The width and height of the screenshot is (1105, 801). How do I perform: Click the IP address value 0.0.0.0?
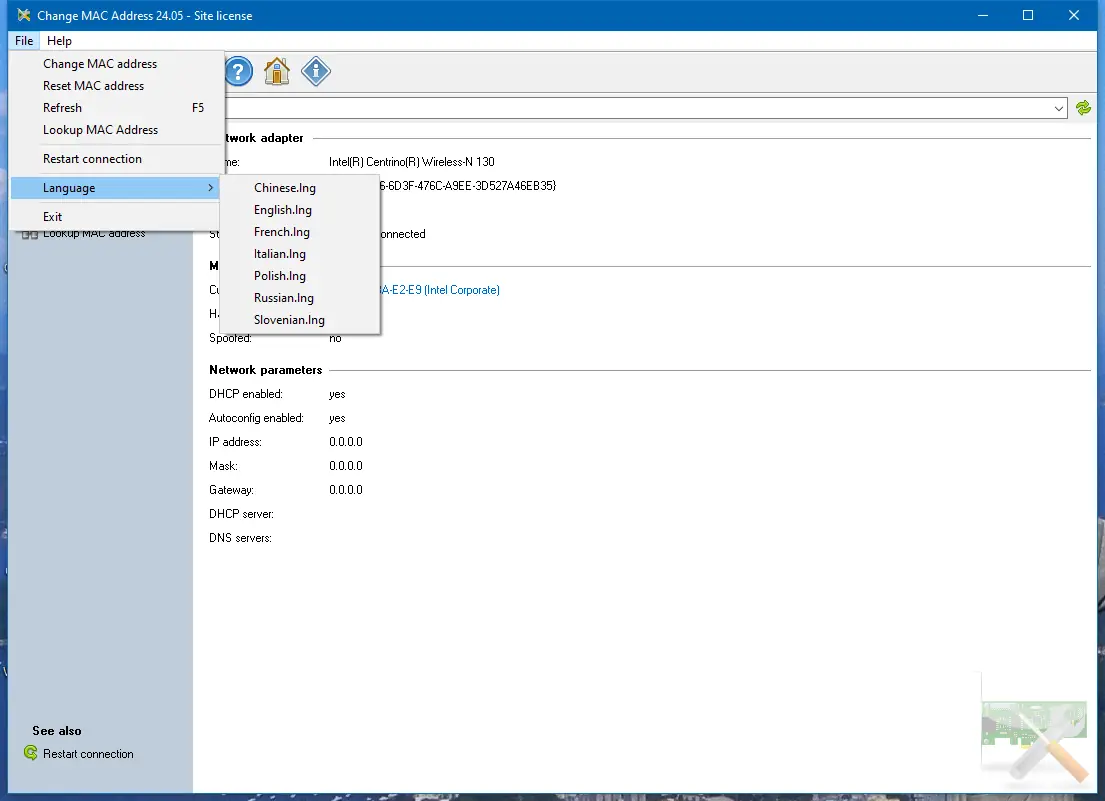tap(346, 442)
